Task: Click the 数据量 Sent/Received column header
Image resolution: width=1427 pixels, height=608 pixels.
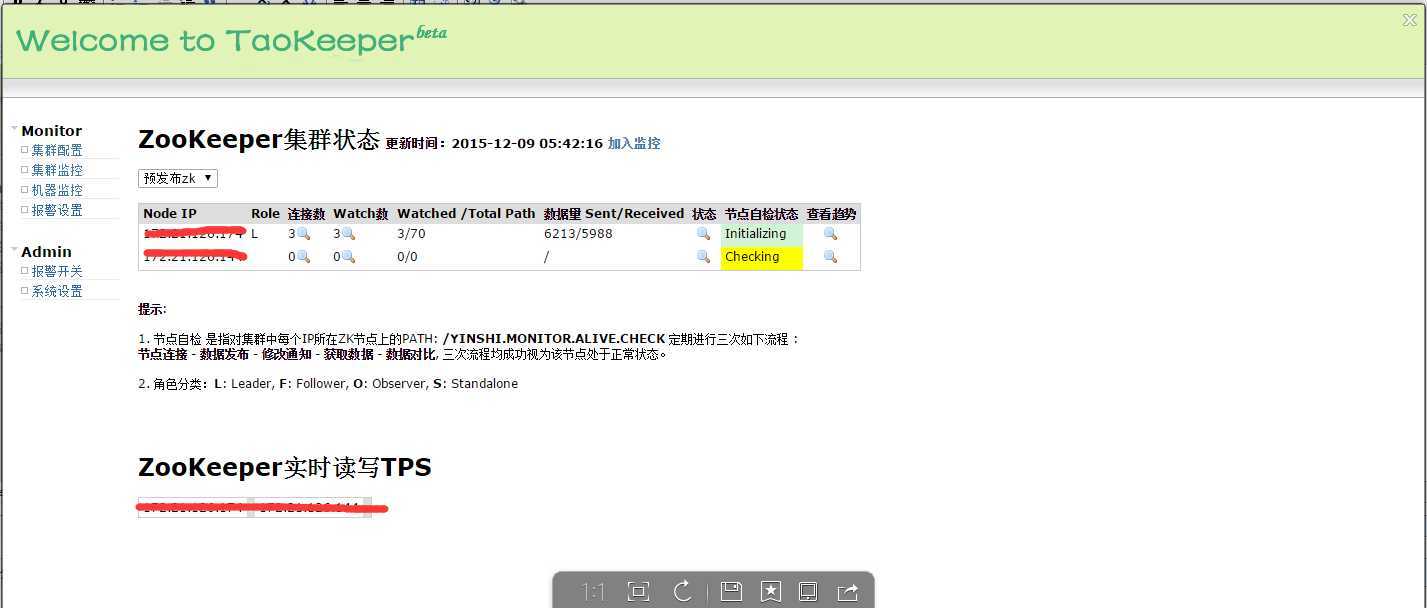Action: (614, 214)
